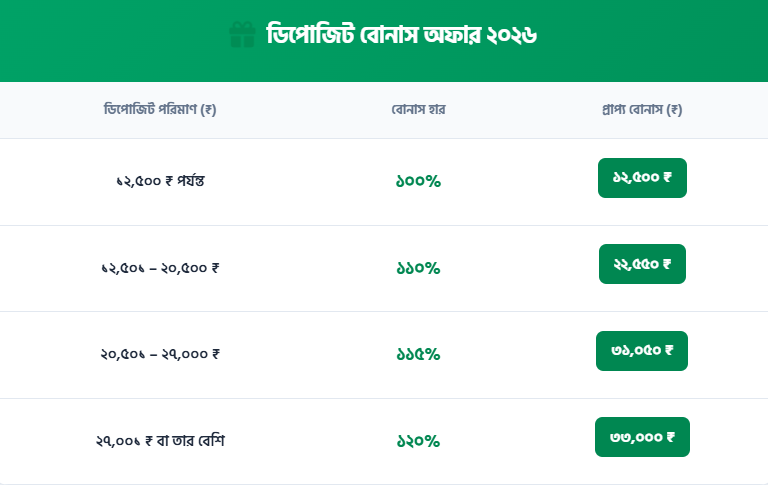Click the gift box icon in header
The width and height of the screenshot is (768, 485).
pos(242,36)
